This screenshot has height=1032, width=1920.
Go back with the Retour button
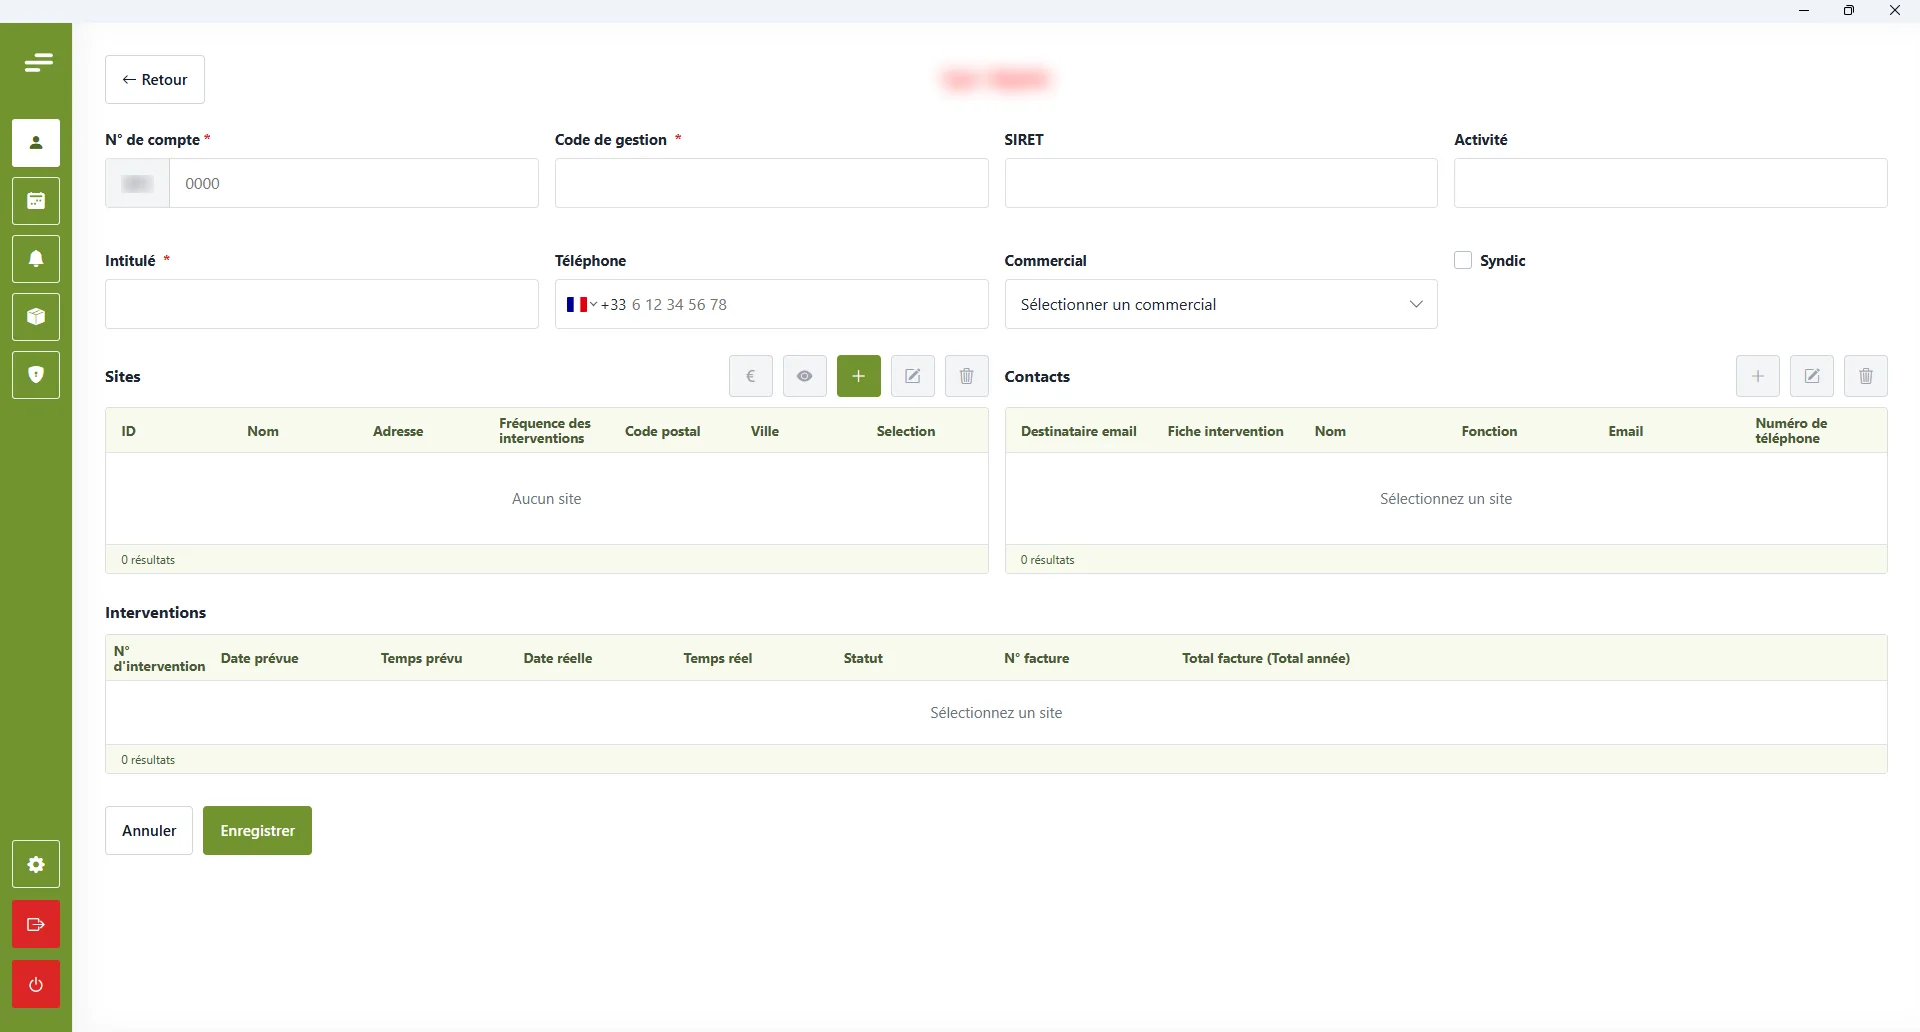[x=155, y=79]
